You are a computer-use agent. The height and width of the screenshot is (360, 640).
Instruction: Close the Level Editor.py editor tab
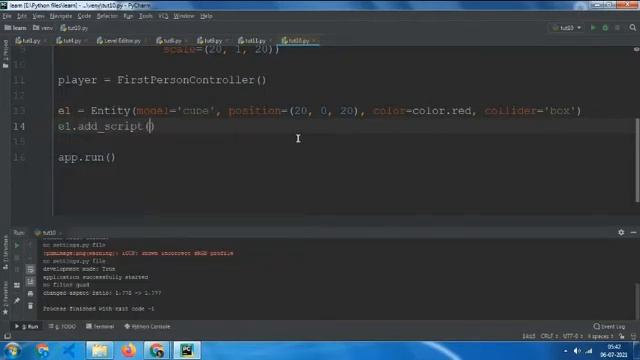click(145, 41)
